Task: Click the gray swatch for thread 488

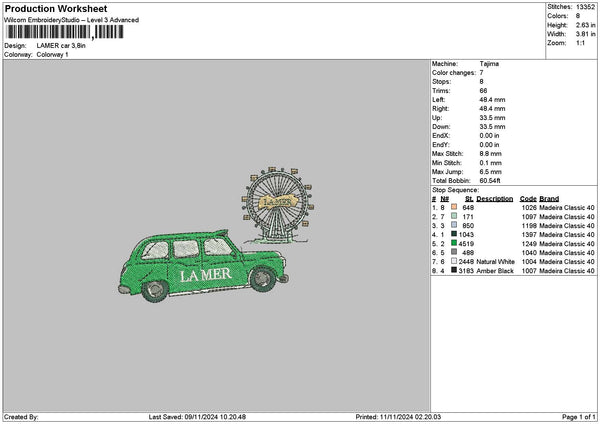Action: point(454,252)
